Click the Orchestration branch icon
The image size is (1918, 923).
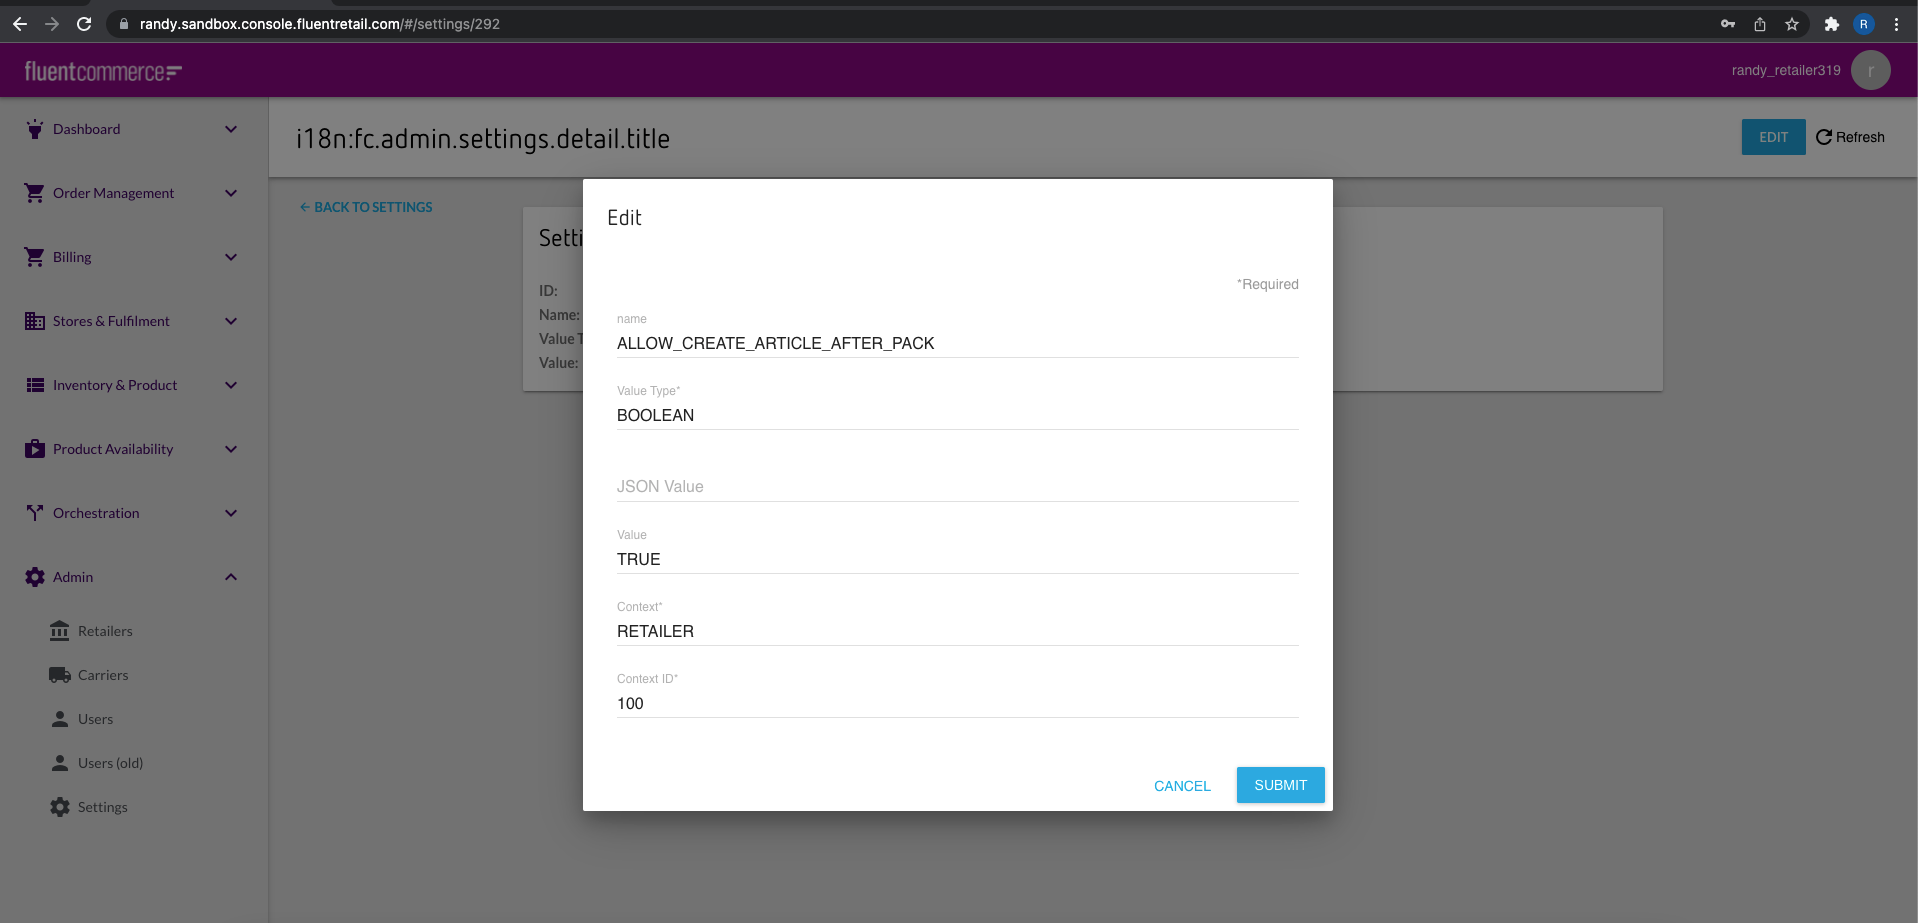pyautogui.click(x=35, y=513)
